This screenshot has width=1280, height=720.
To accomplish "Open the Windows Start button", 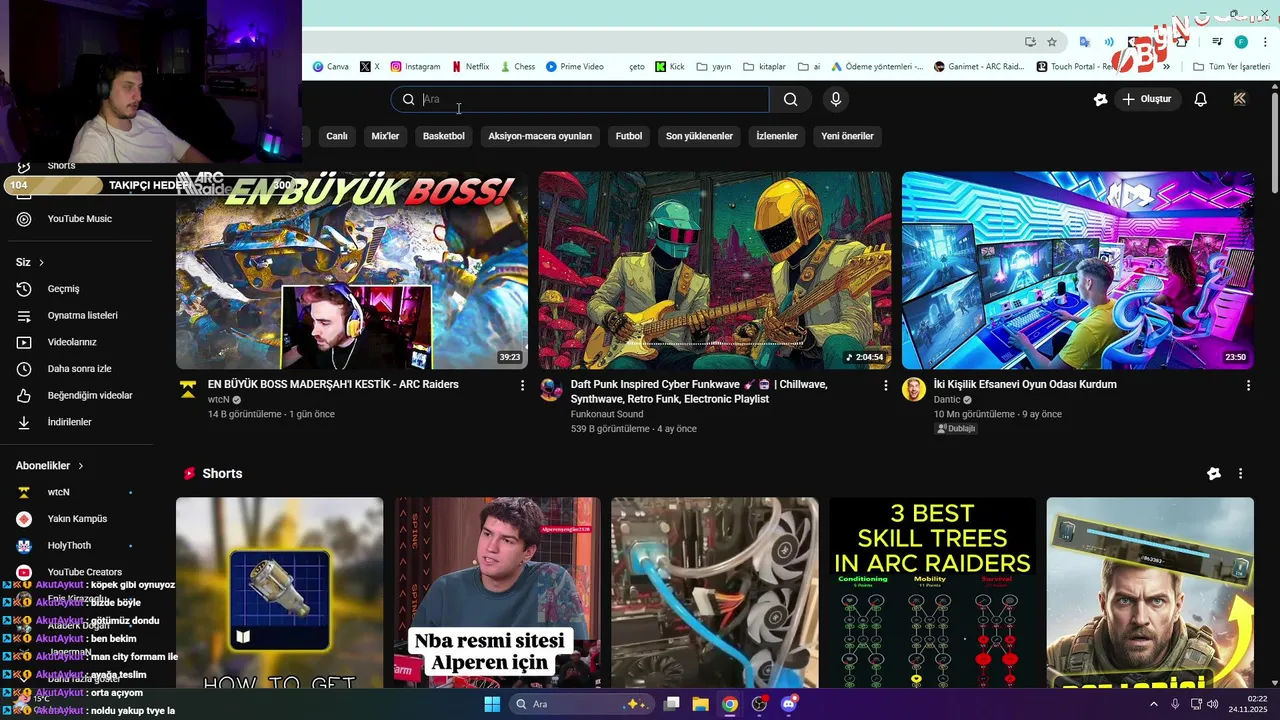I will (x=492, y=704).
